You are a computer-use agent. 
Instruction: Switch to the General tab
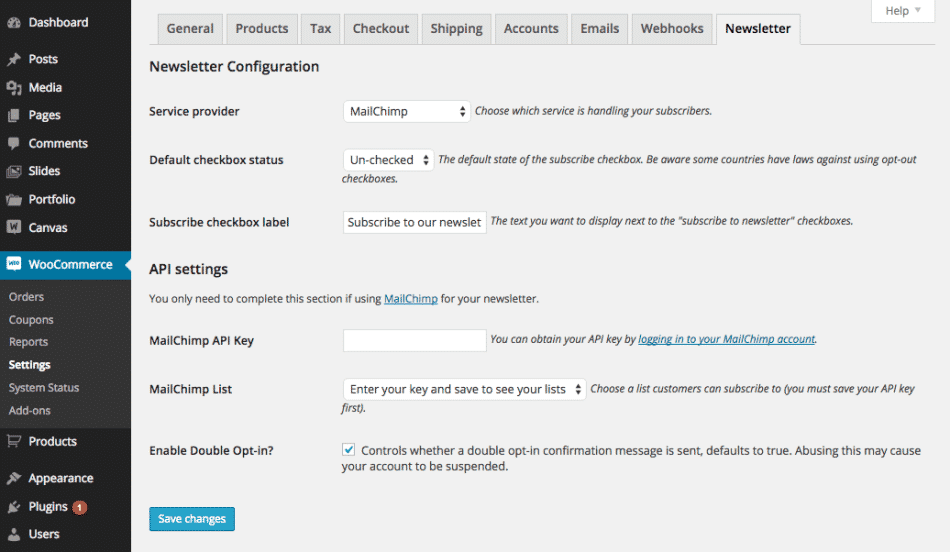190,29
